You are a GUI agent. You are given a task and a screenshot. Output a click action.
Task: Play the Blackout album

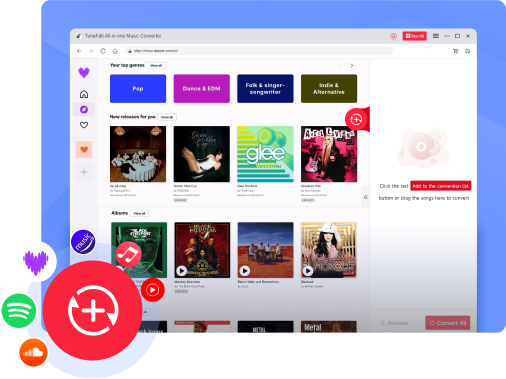coord(308,271)
